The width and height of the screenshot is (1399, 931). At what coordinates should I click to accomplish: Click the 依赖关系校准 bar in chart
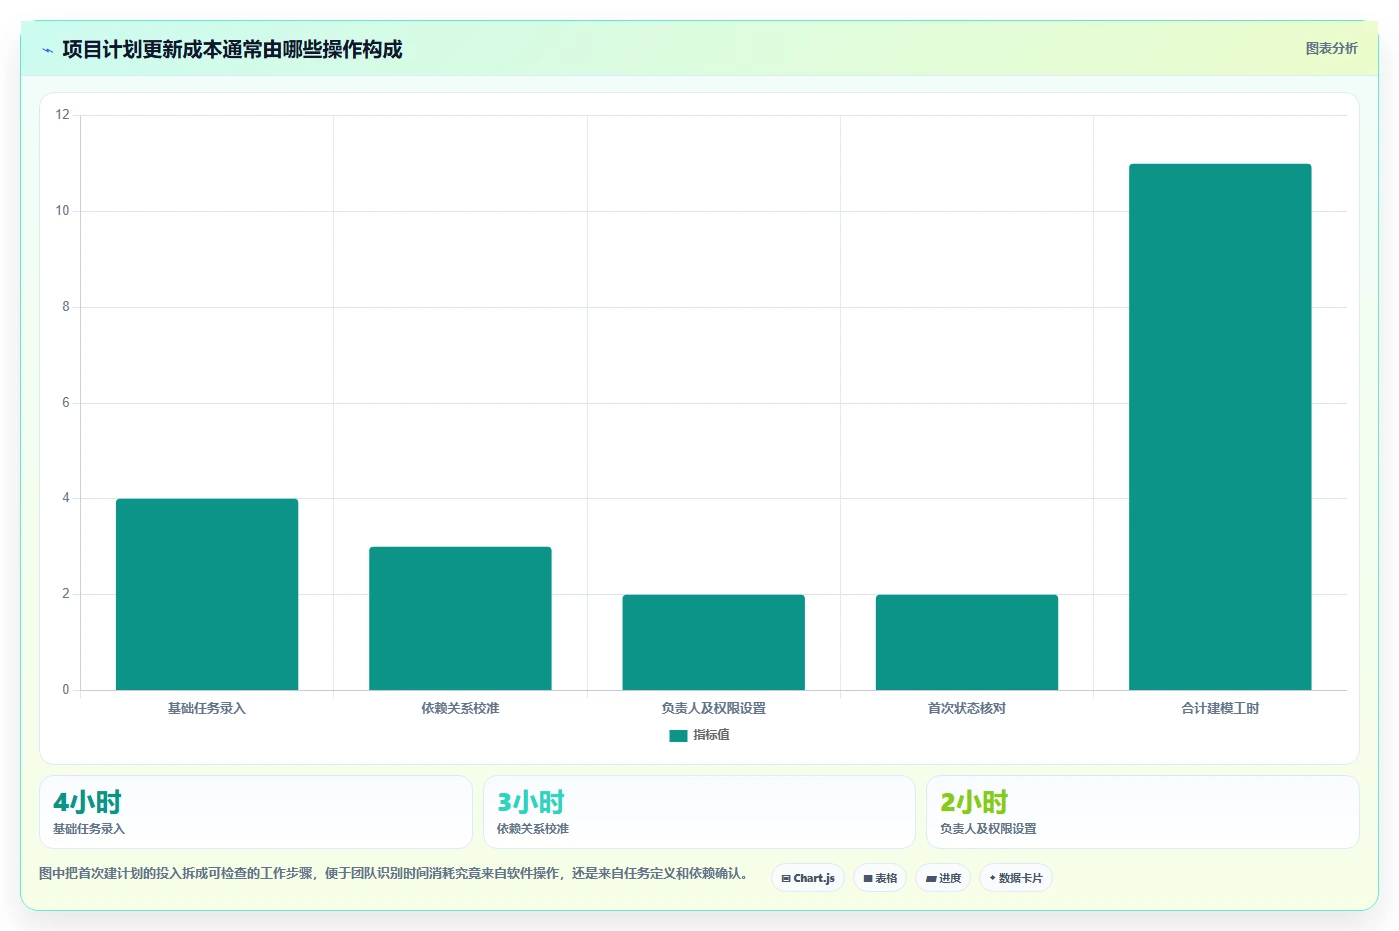460,618
